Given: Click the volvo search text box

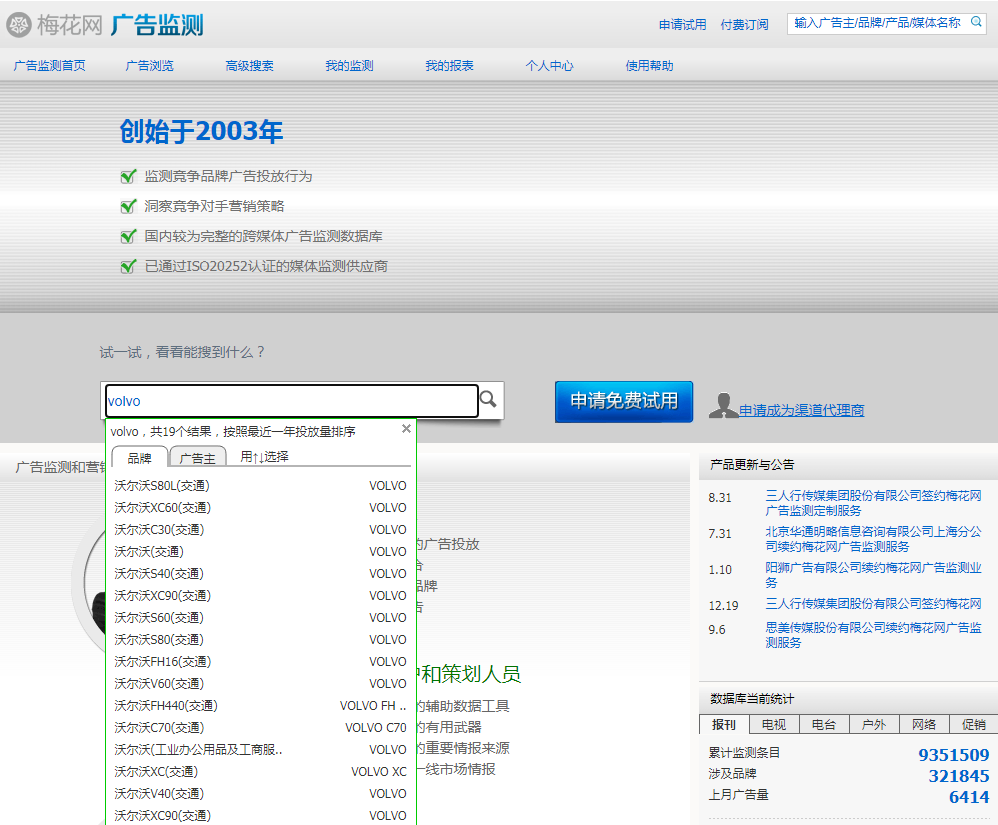Looking at the screenshot, I should (x=292, y=401).
